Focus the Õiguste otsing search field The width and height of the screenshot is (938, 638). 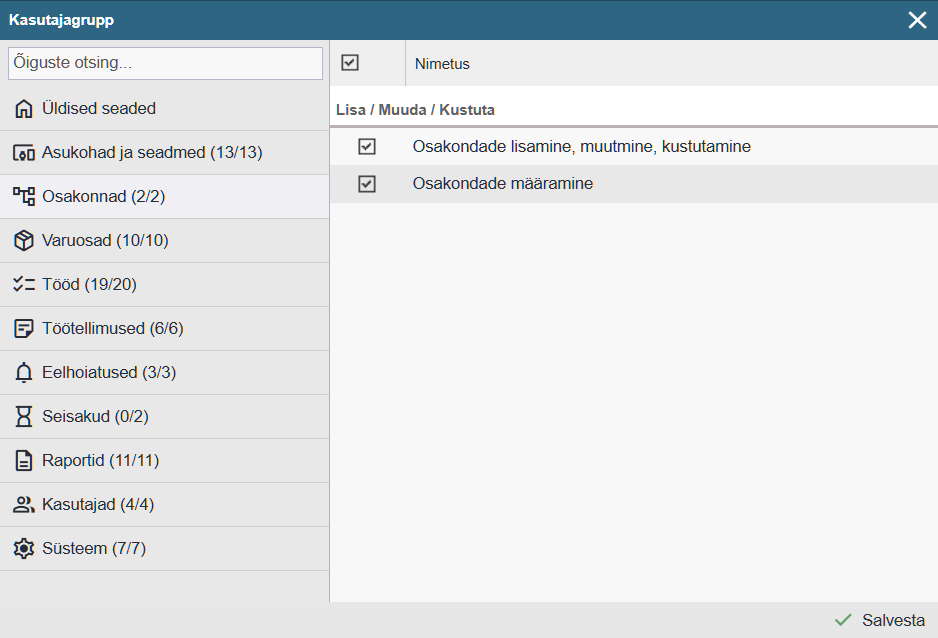[165, 63]
